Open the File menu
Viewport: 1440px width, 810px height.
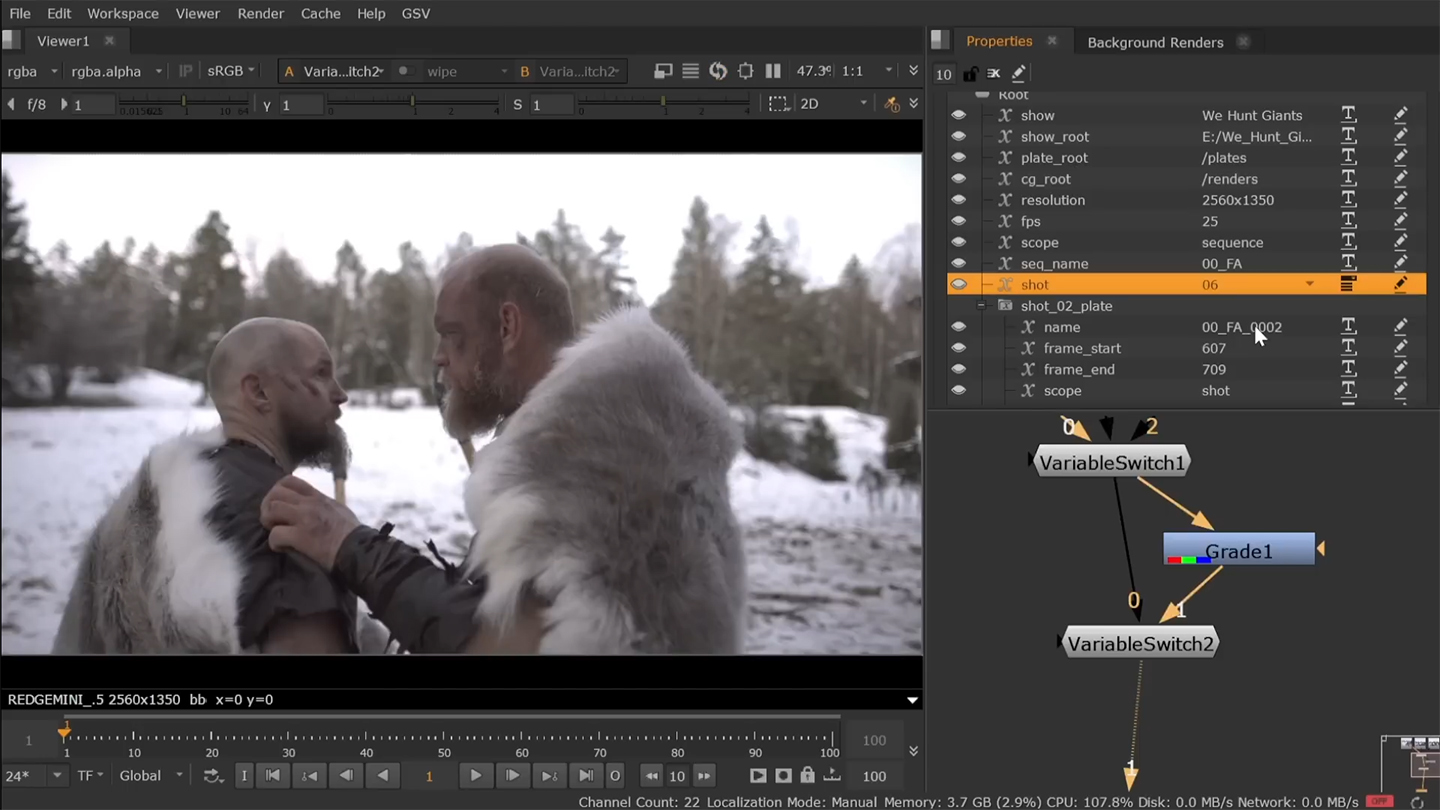pyautogui.click(x=20, y=13)
